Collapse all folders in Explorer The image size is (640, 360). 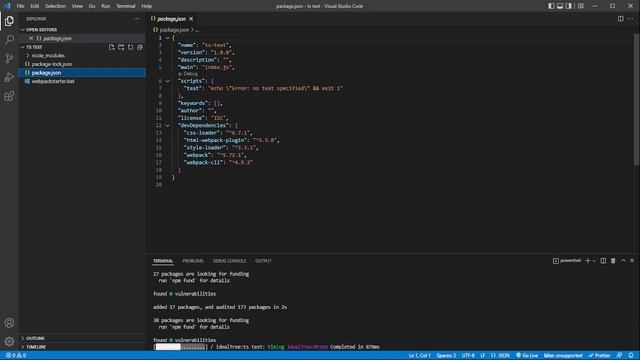140,47
